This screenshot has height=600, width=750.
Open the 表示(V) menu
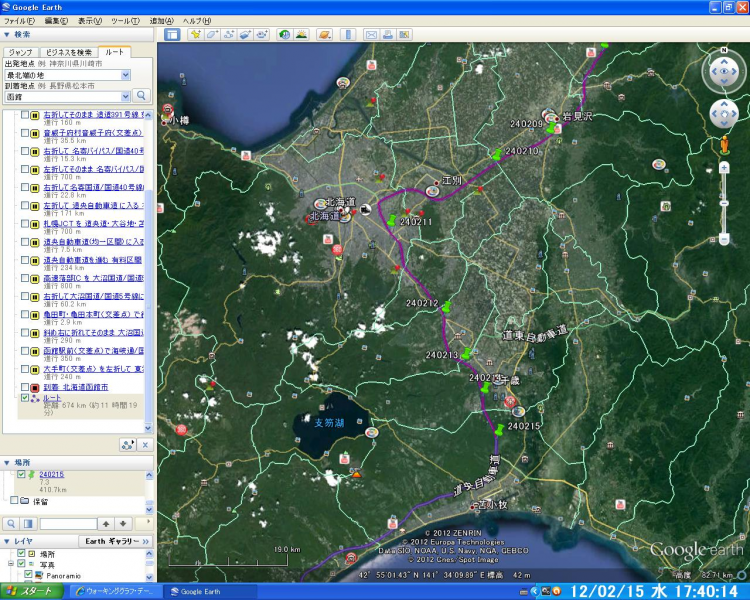tap(90, 21)
